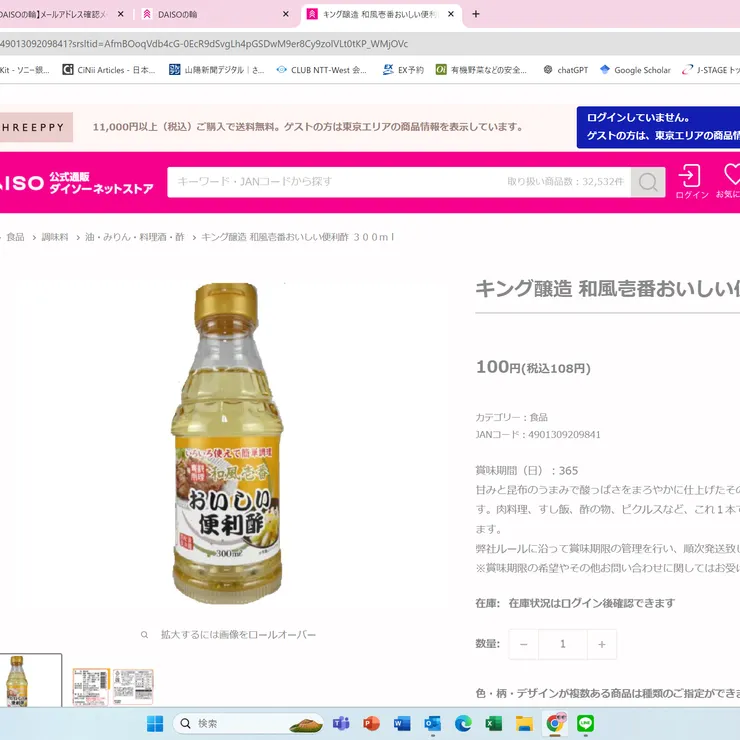
Task: Close the キング醸造 product tab
Action: coord(451,14)
